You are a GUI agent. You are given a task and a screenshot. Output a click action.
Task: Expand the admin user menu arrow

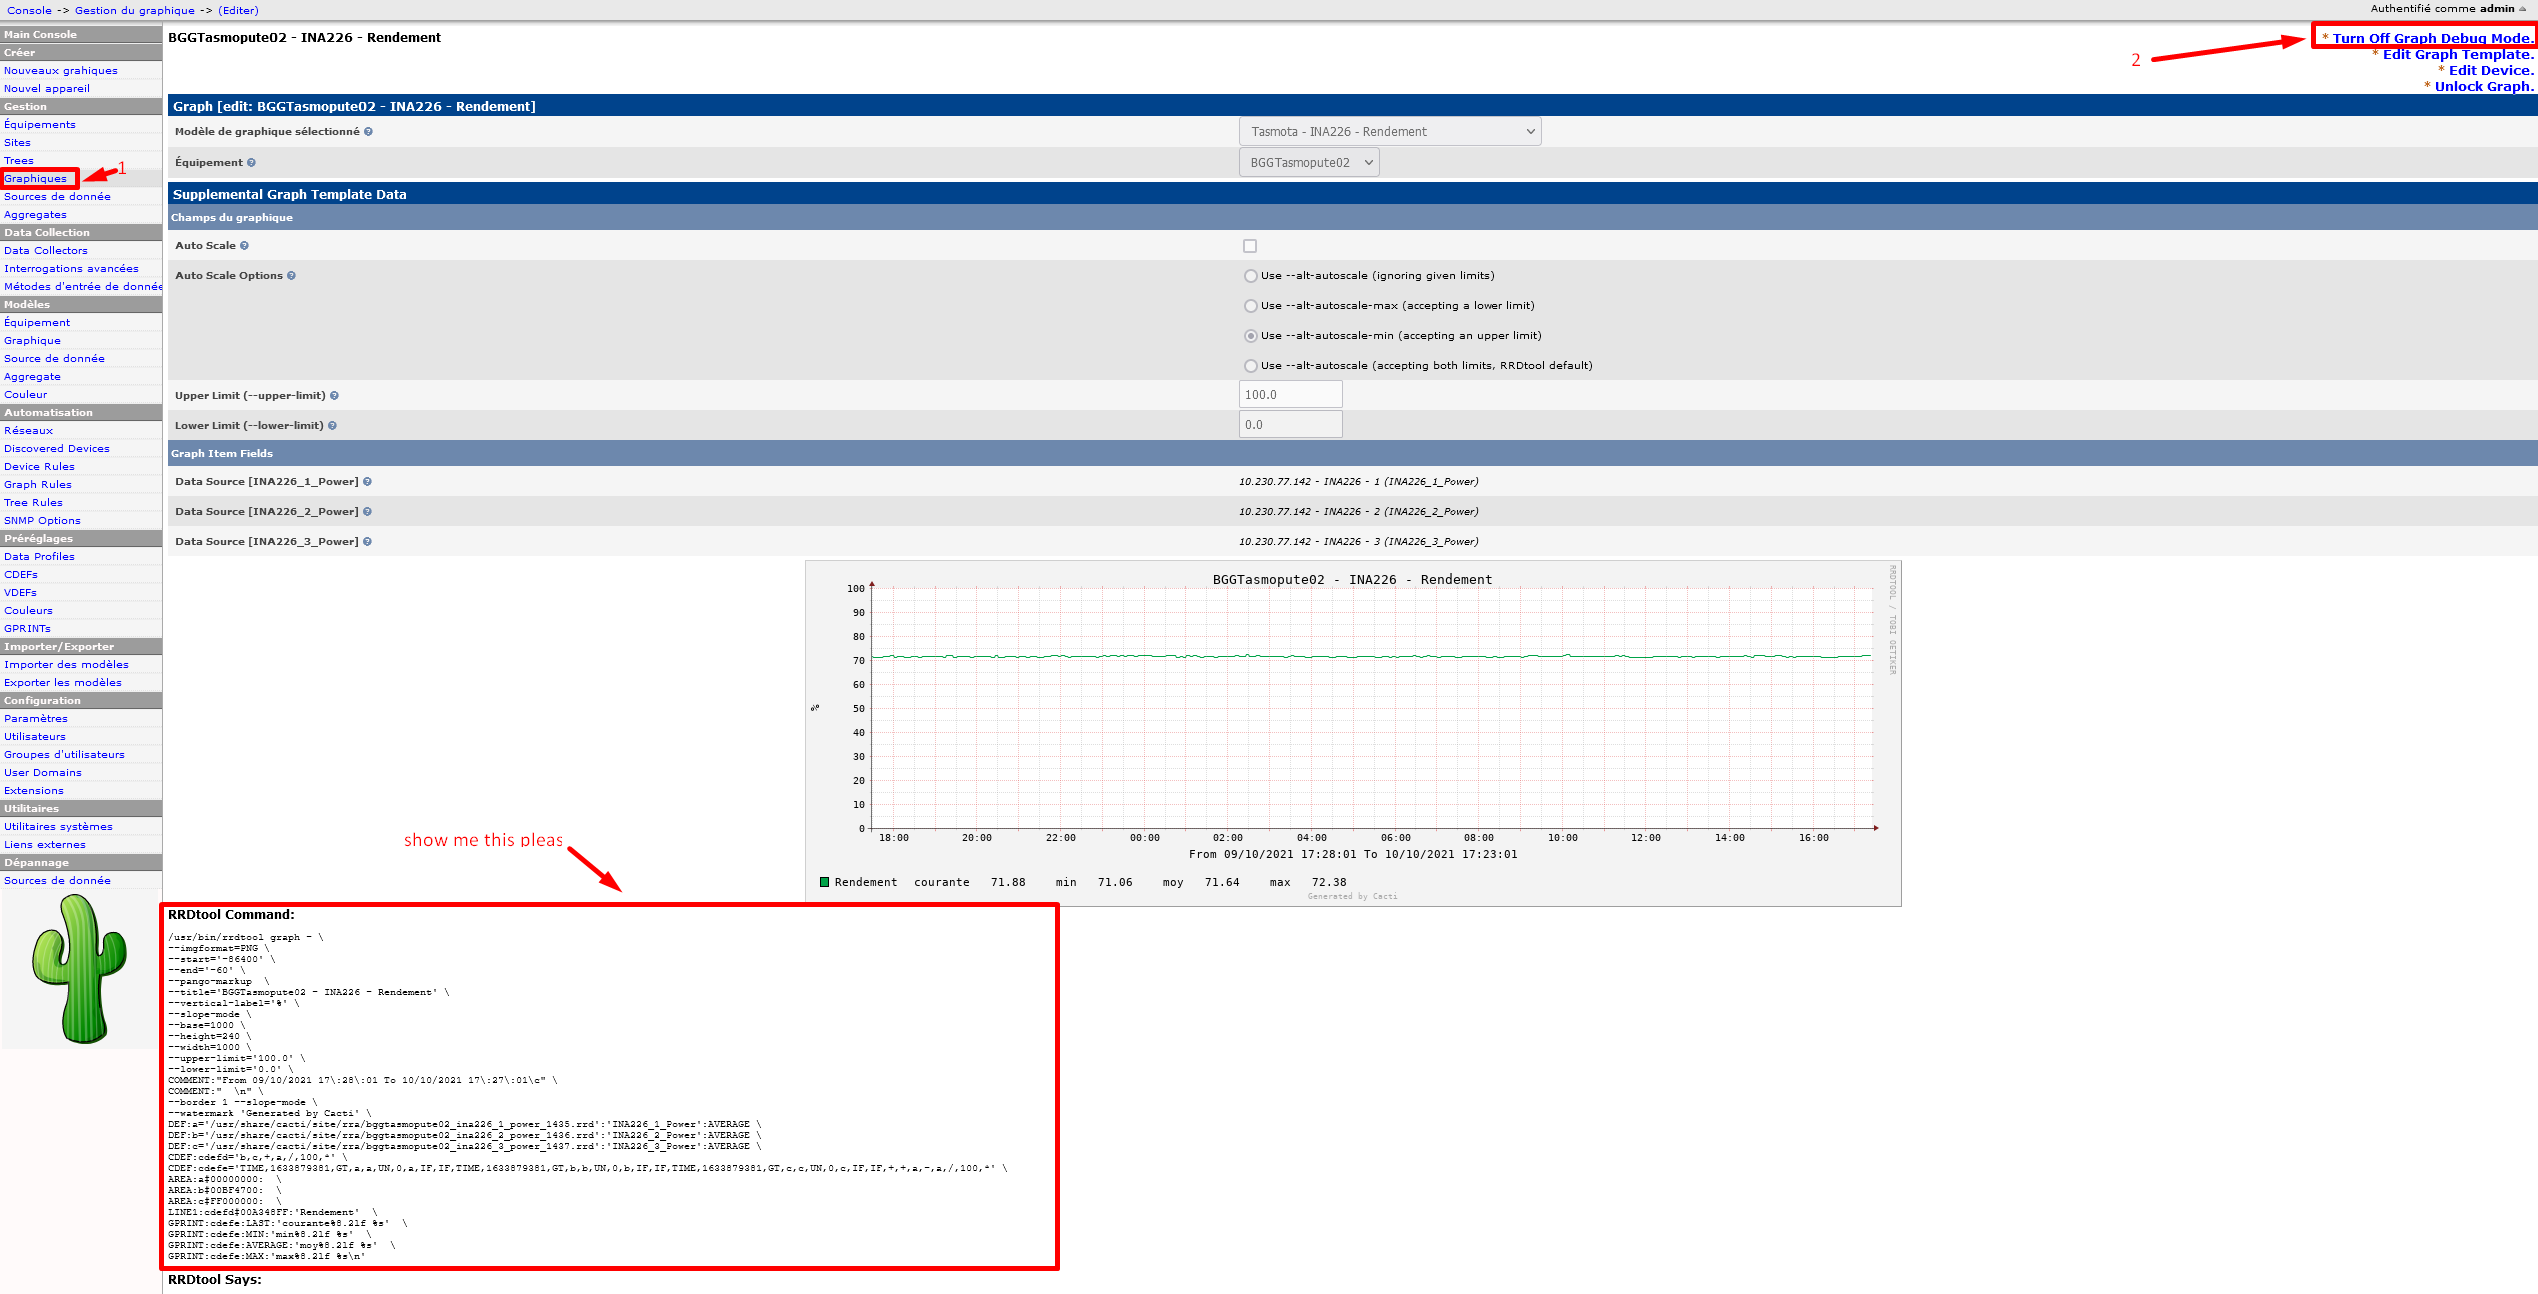pos(2522,9)
